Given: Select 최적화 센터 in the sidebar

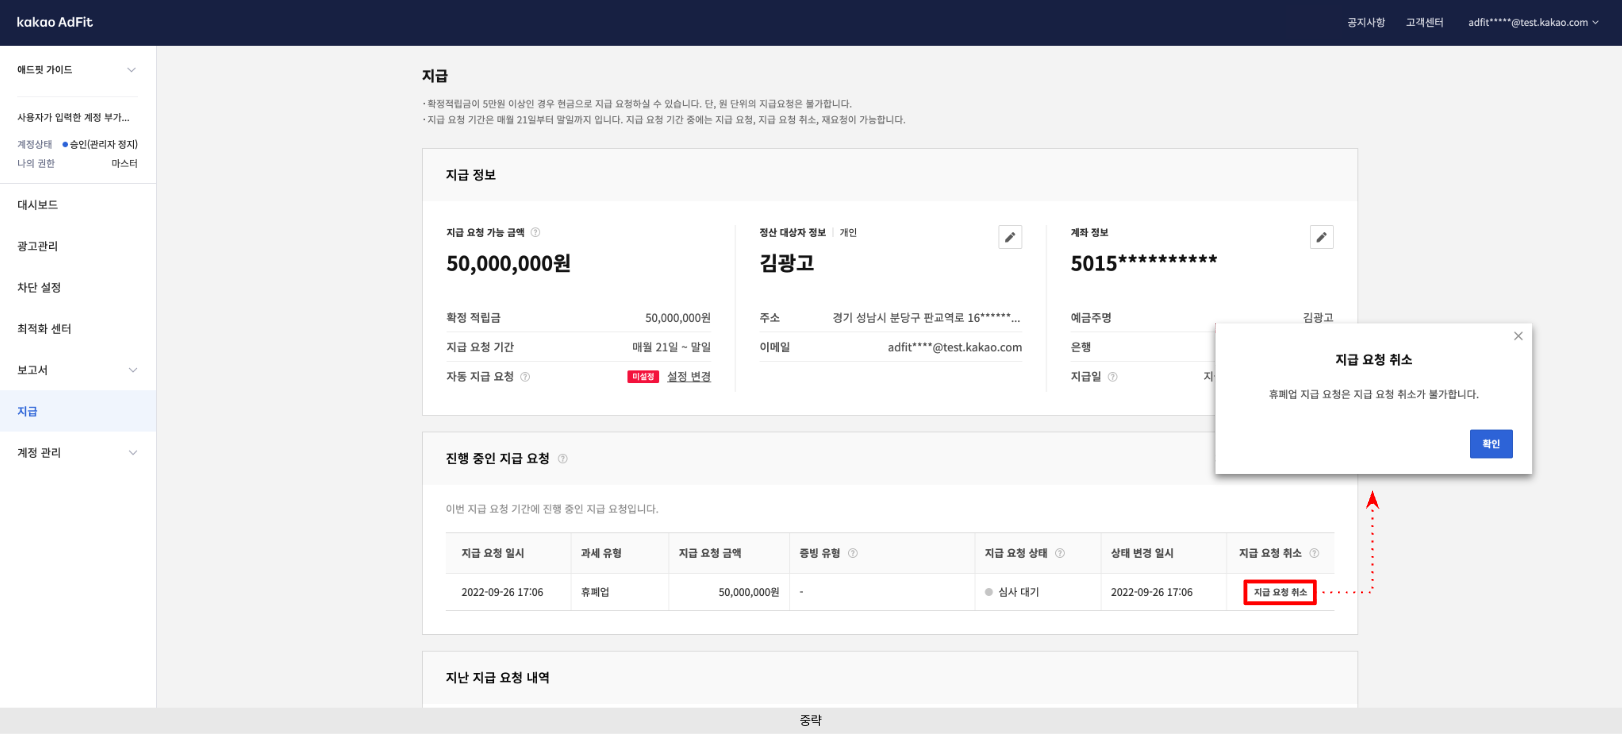Looking at the screenshot, I should coord(44,329).
